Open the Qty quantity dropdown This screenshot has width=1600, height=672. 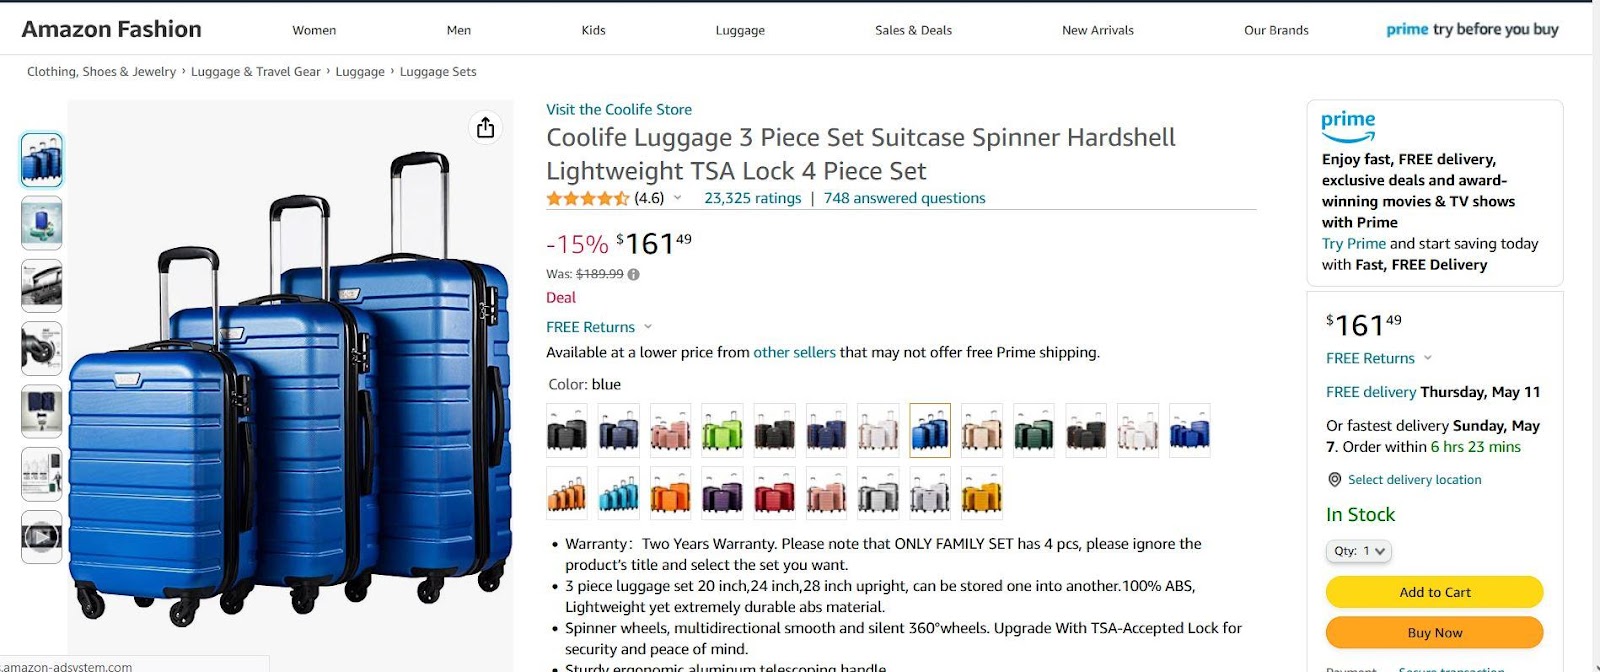pos(1359,551)
